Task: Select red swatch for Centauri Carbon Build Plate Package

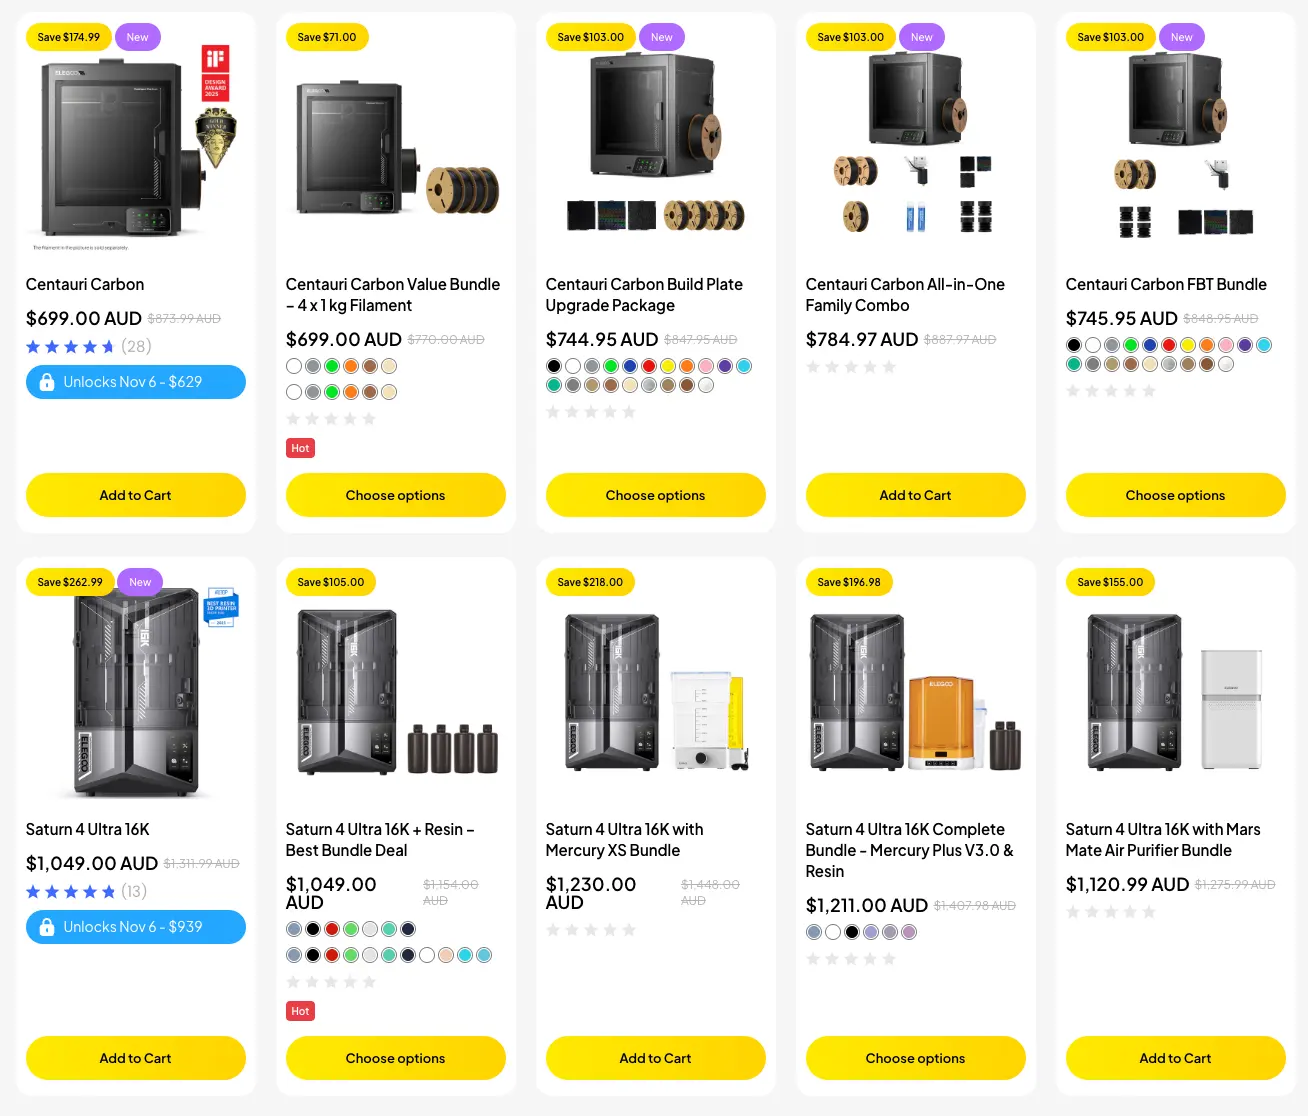Action: point(649,366)
